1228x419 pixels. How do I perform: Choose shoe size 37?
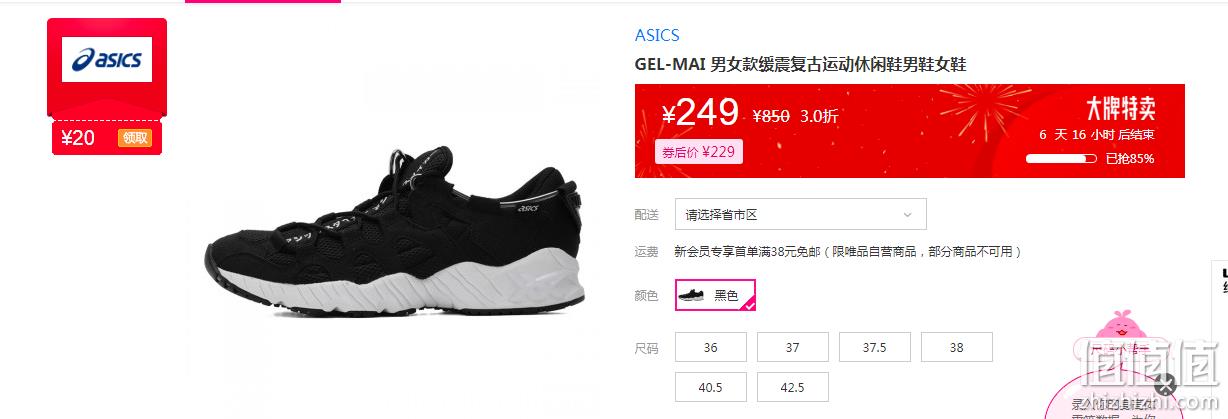(x=793, y=348)
